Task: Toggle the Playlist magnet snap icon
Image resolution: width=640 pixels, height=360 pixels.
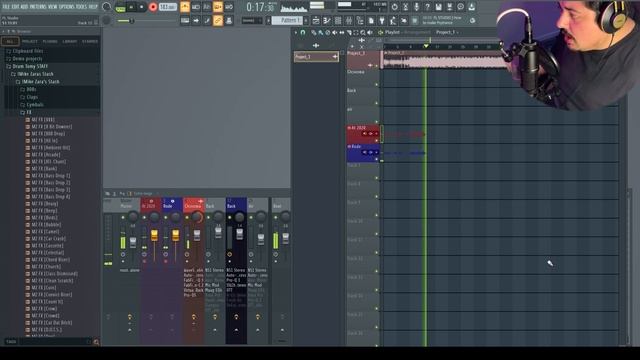Action: tap(303, 33)
